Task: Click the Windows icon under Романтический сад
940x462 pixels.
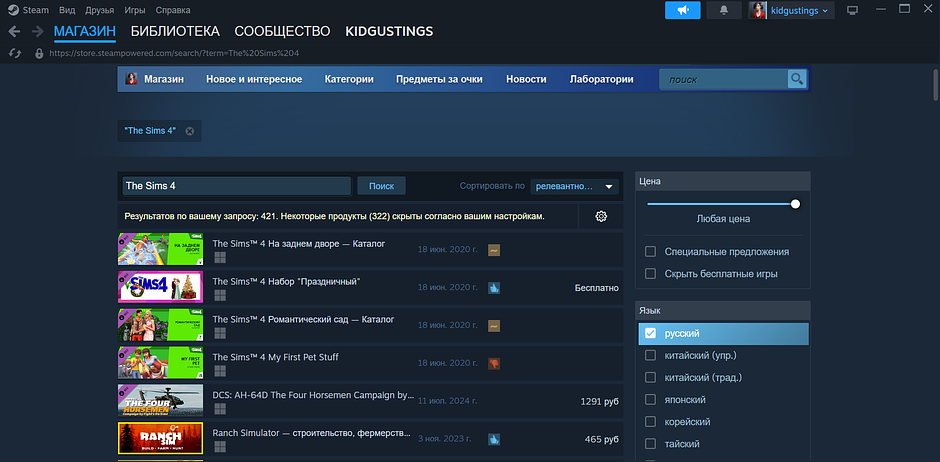Action: point(220,333)
